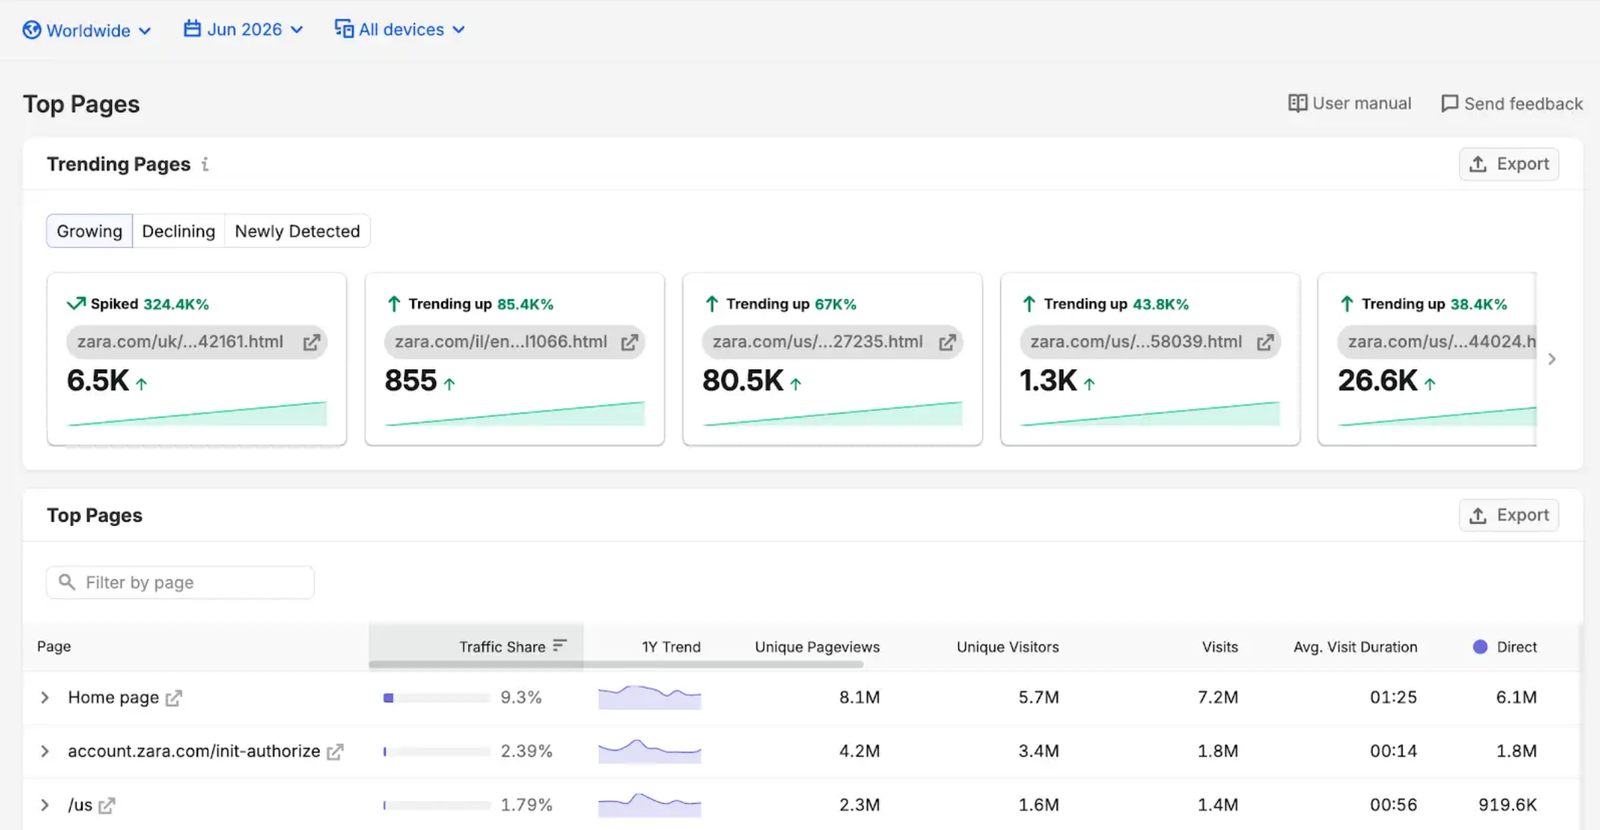The image size is (1600, 830).
Task: Click the Page column header
Action: coord(54,647)
